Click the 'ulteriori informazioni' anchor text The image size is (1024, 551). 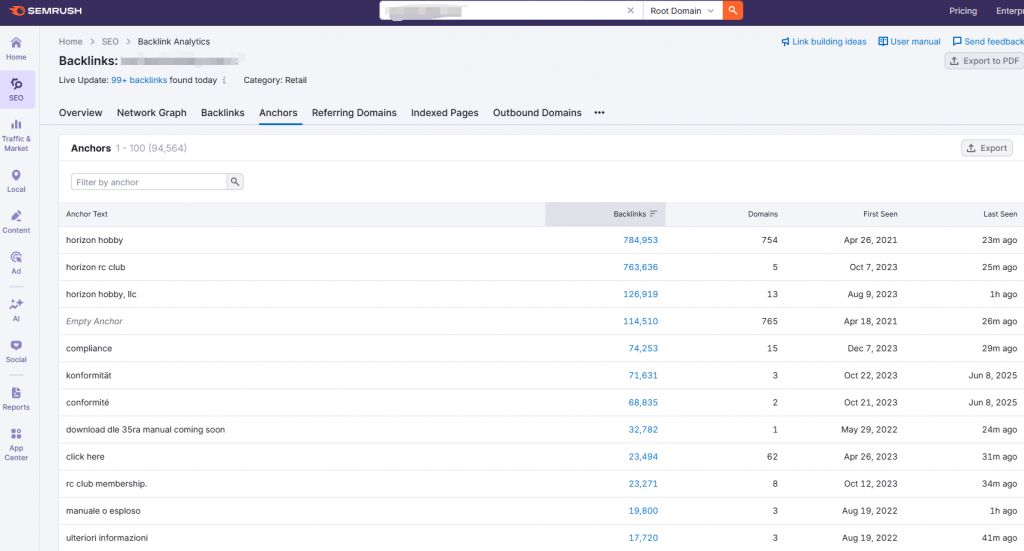tap(107, 538)
